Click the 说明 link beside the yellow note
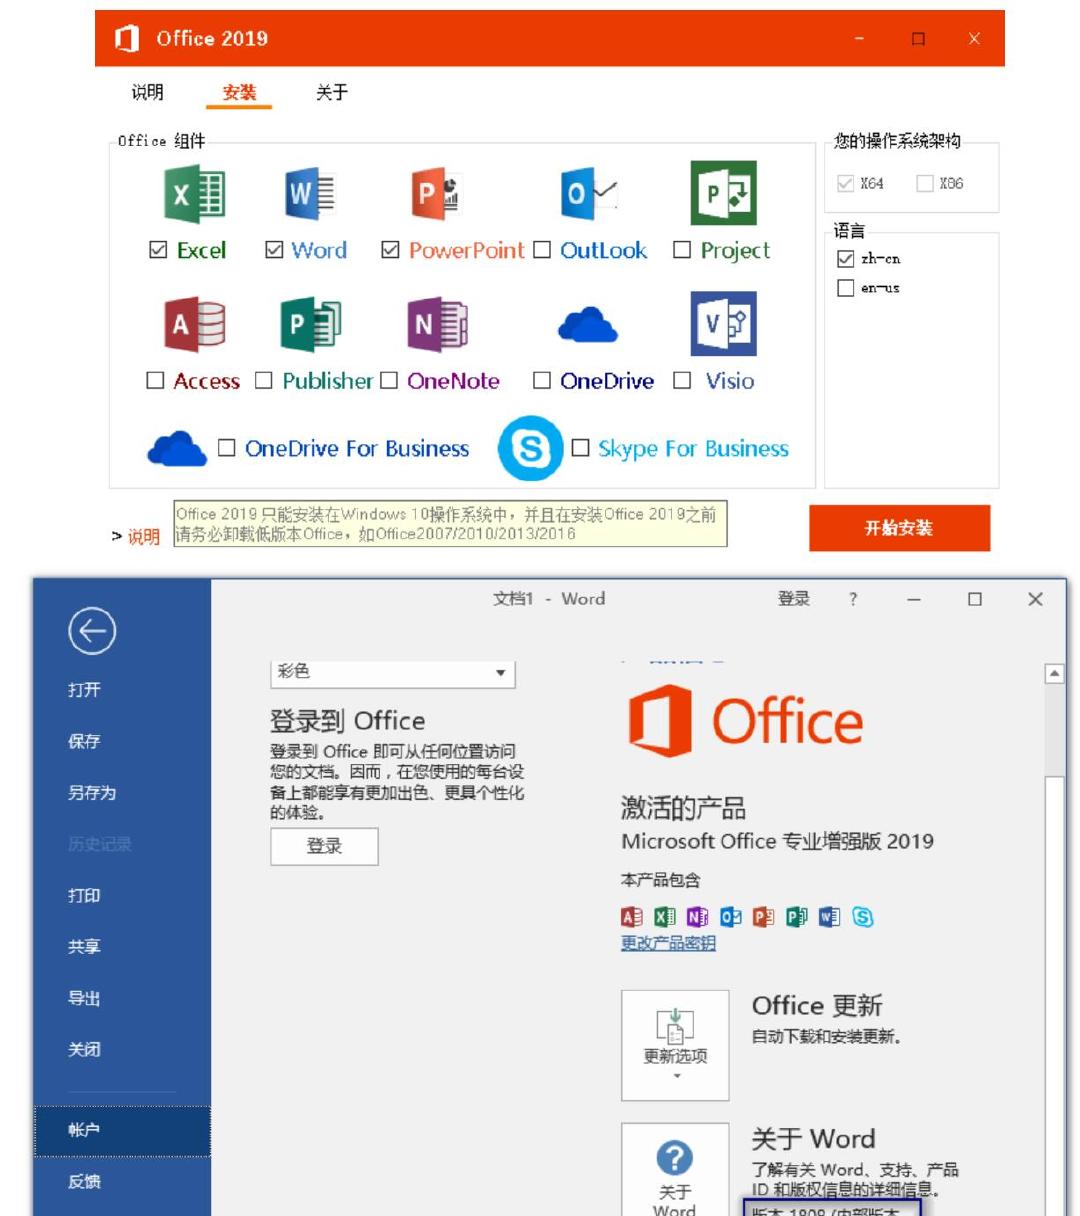Viewport: 1080px width, 1216px height. point(144,537)
